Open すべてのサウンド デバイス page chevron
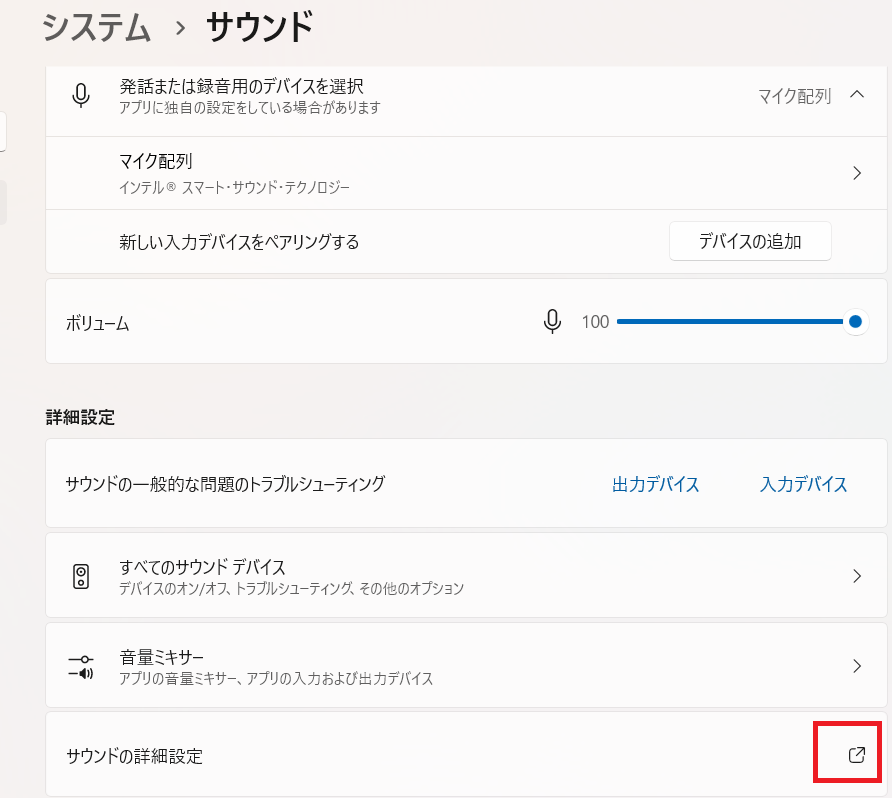892x798 pixels. click(857, 576)
